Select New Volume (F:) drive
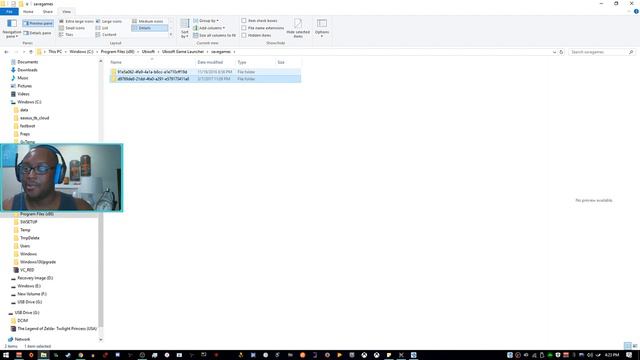 pos(32,294)
